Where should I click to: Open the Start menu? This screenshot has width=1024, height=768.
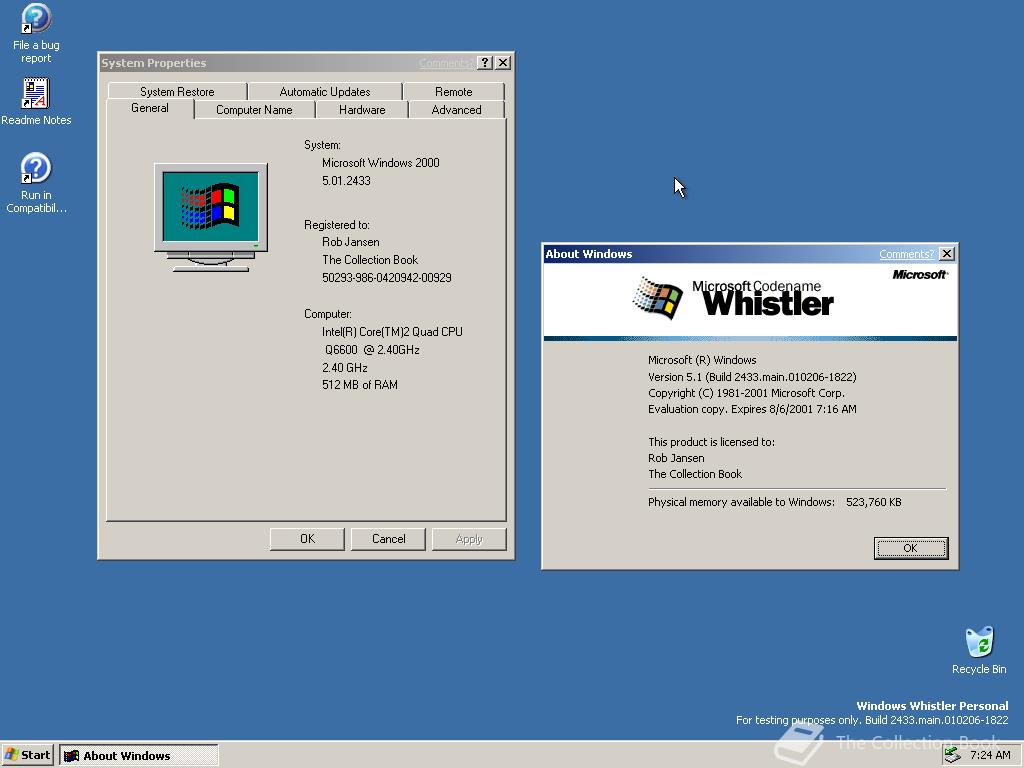click(27, 755)
